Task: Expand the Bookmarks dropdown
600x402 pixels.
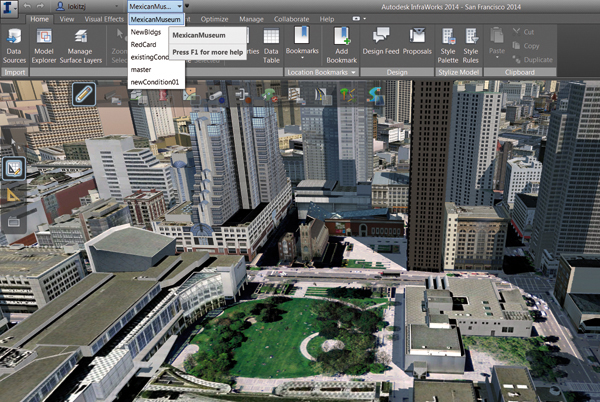Action: [x=302, y=48]
